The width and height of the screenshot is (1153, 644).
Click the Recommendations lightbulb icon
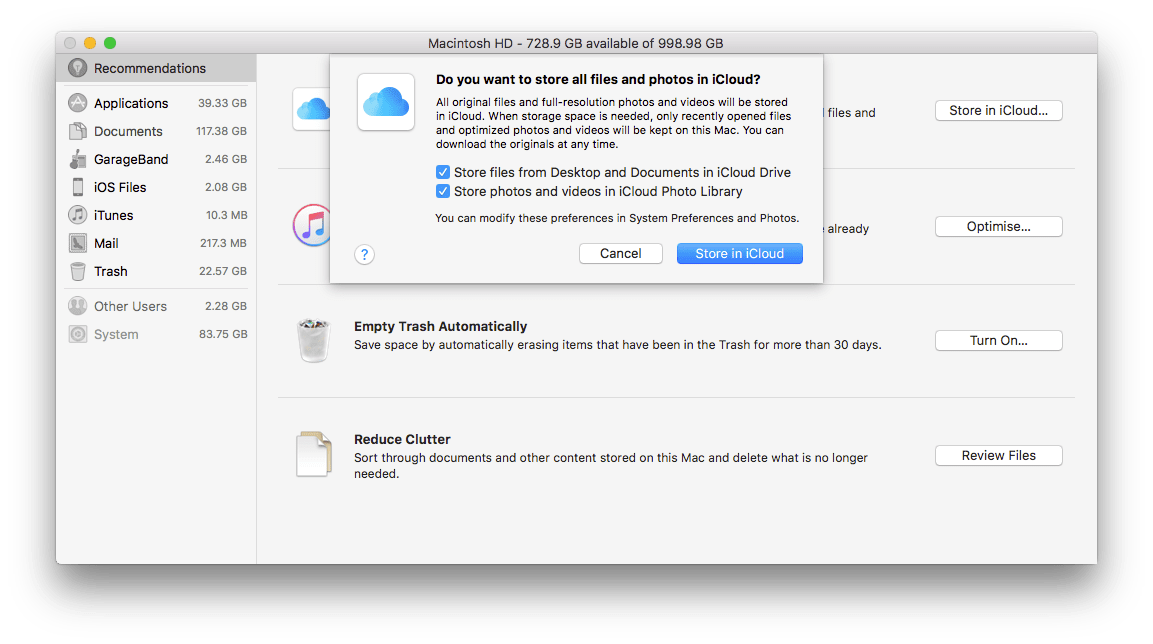tap(77, 68)
